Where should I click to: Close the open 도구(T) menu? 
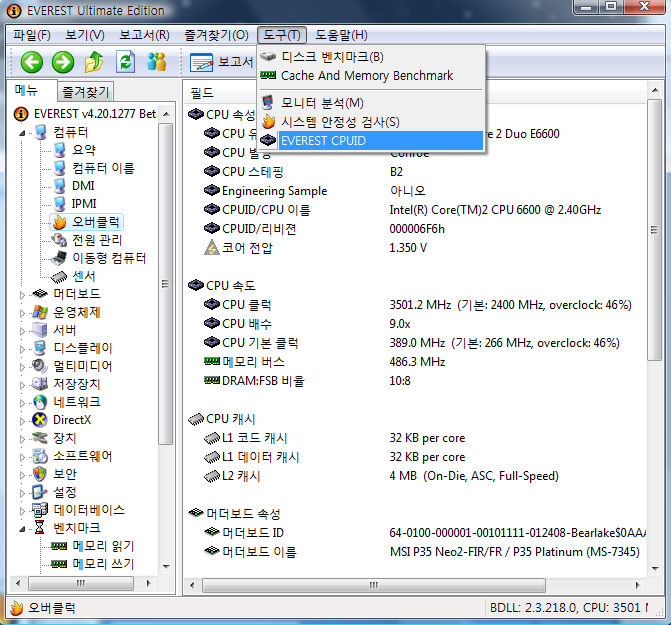(x=282, y=35)
